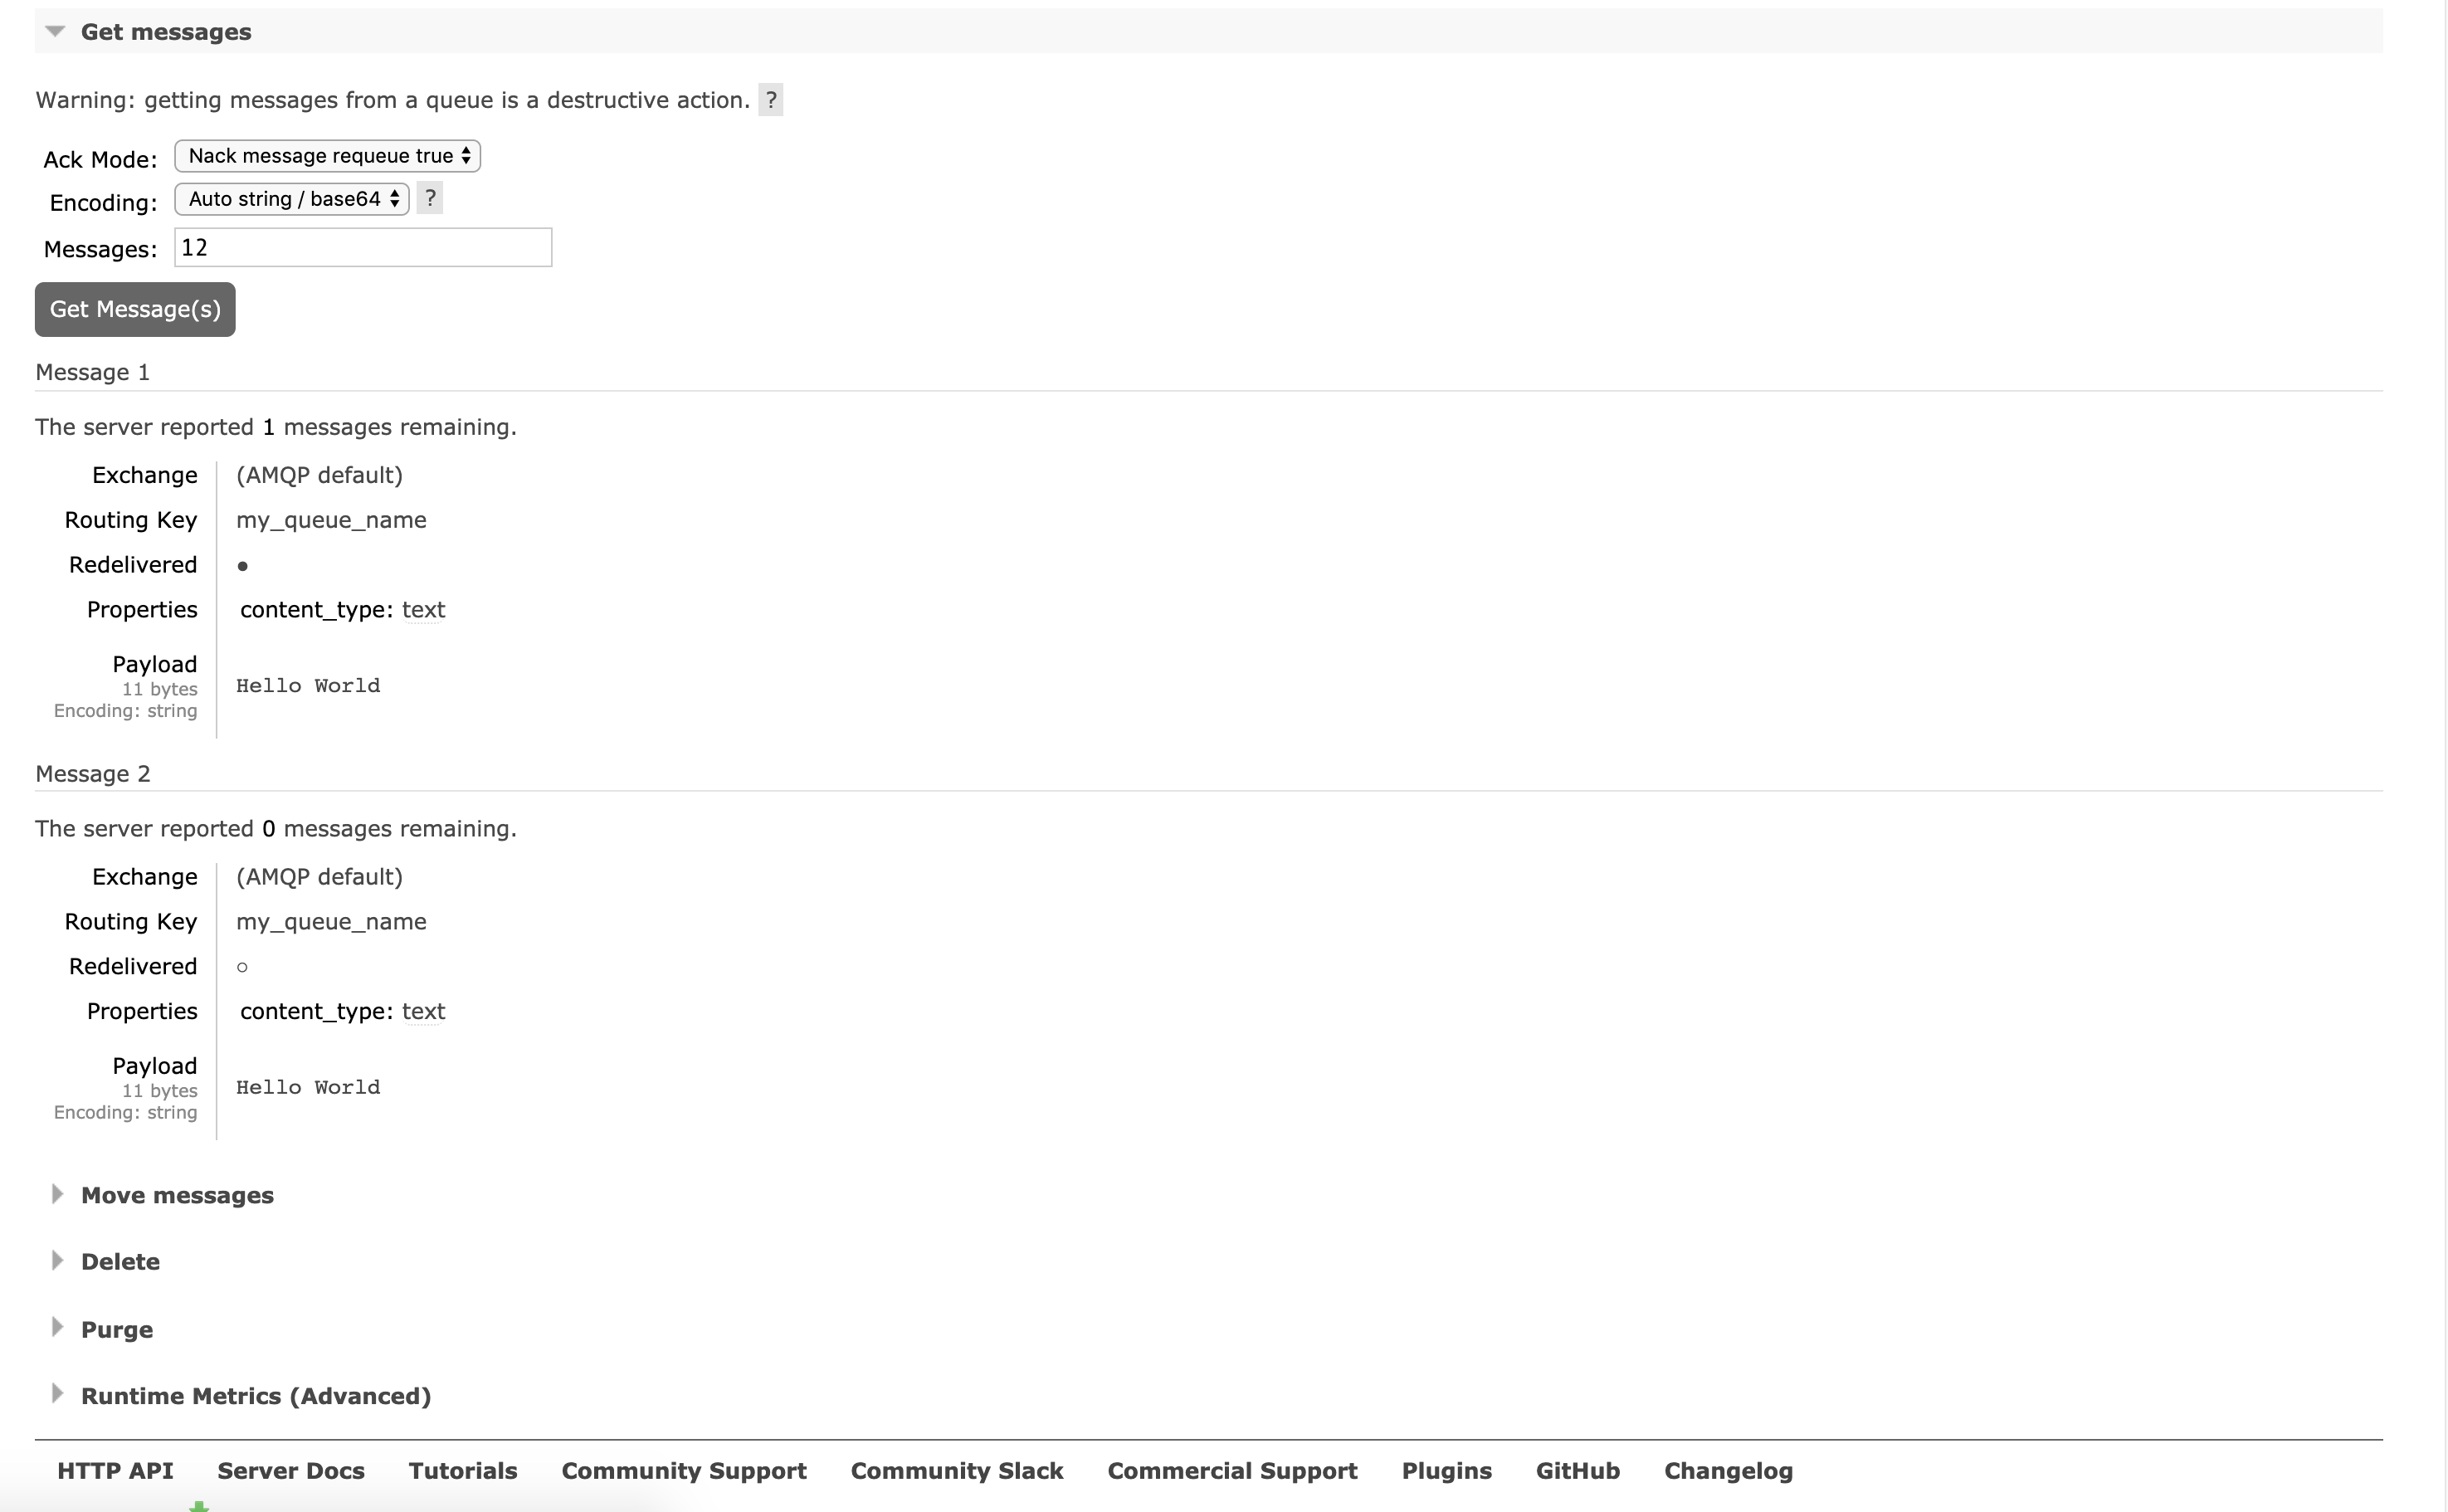Click the Get Message(s) button
Image resolution: width=2448 pixels, height=1512 pixels.
(134, 310)
